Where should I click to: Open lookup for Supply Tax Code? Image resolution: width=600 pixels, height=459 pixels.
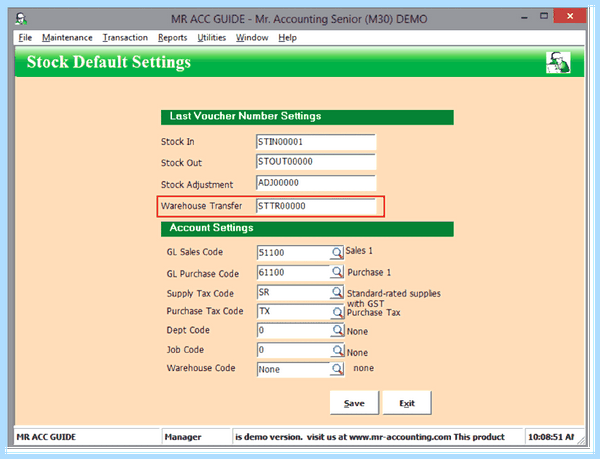337,293
